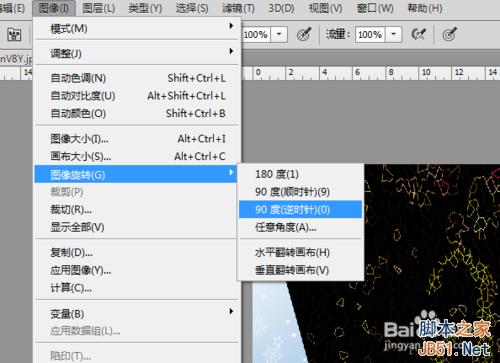Image resolution: width=500 pixels, height=363 pixels.
Task: Select the nV8Y.jpg document tab
Action: (16, 59)
